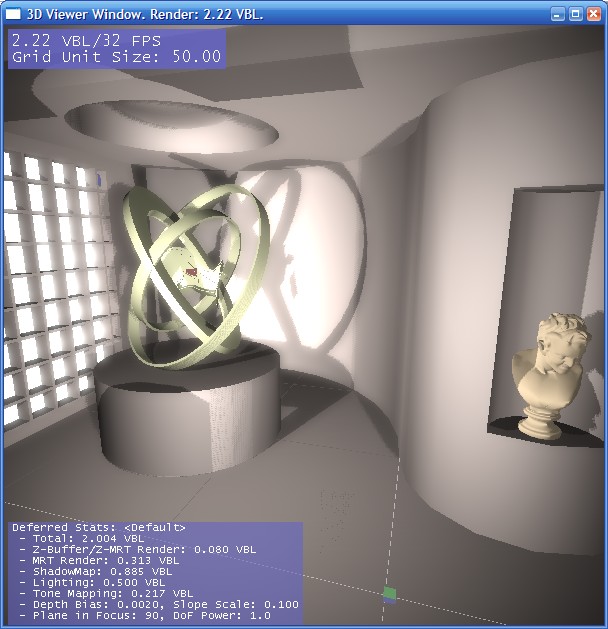Select the cylindrical pedestal under the rings
The height and width of the screenshot is (629, 608).
[187, 409]
